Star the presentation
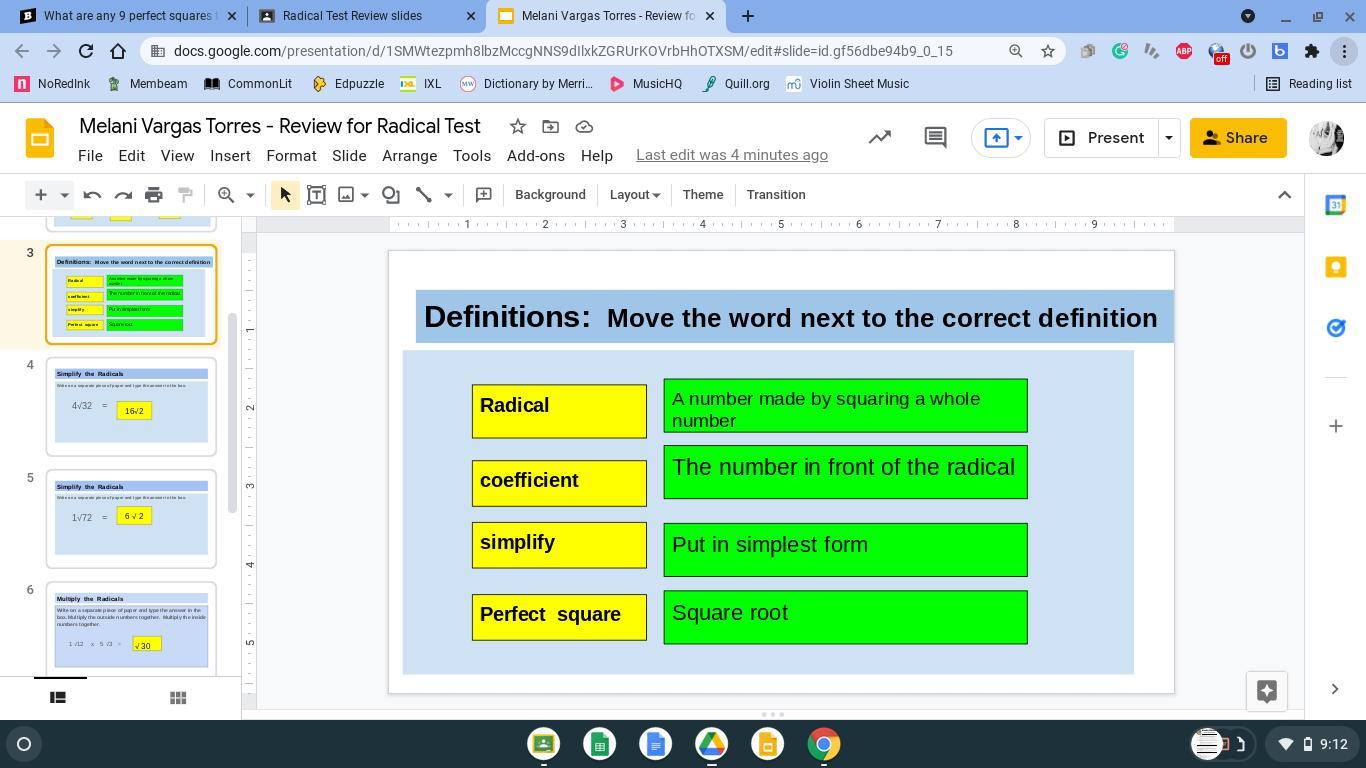The image size is (1366, 768). click(x=517, y=126)
